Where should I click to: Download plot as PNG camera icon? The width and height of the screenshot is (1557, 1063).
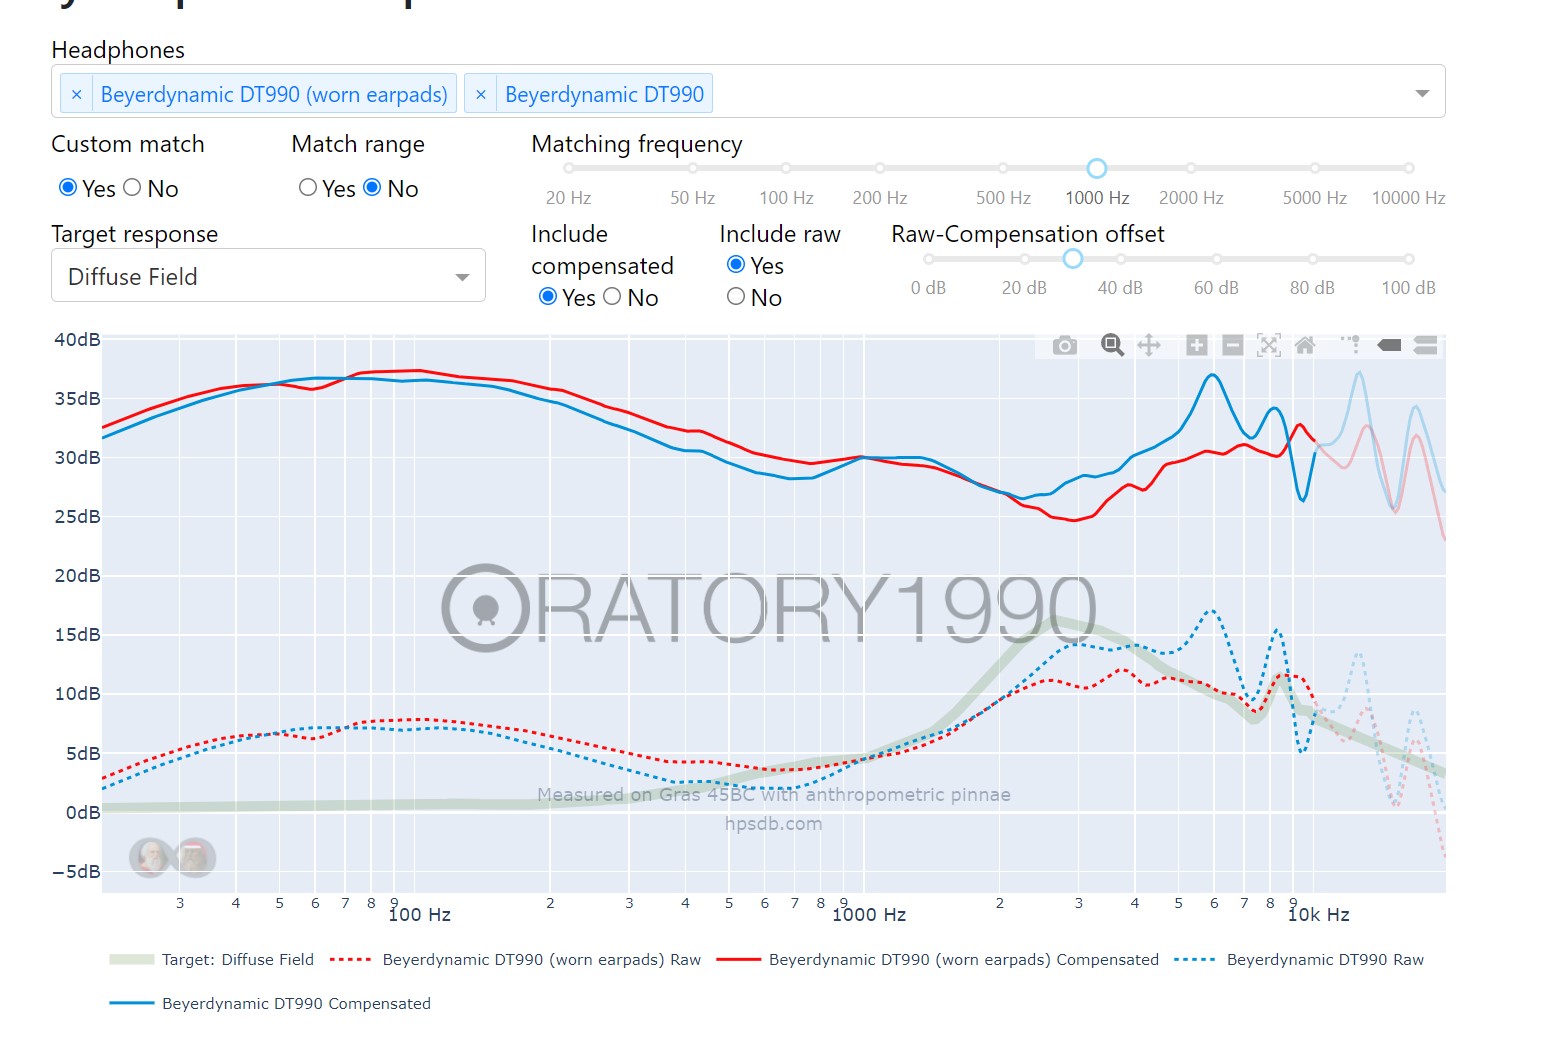1065,346
